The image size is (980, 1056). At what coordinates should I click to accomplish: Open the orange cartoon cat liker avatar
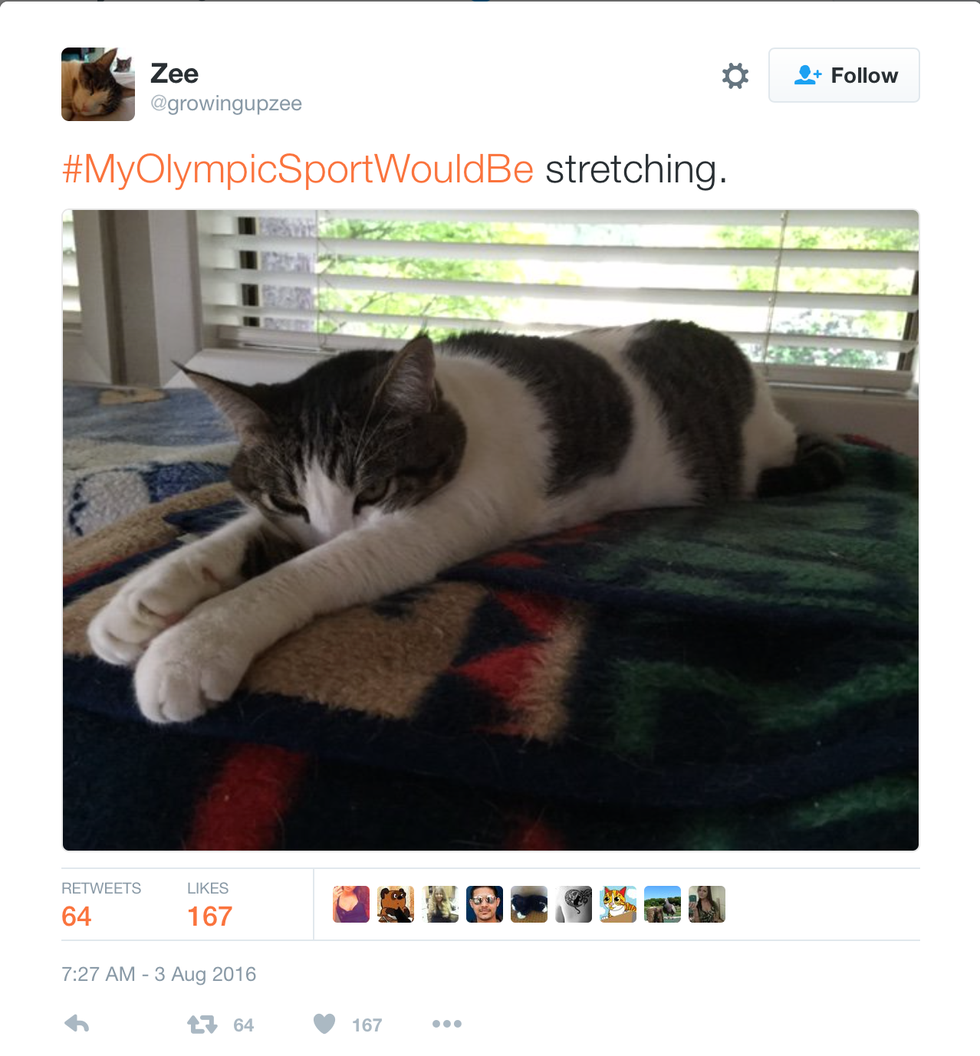pos(618,904)
